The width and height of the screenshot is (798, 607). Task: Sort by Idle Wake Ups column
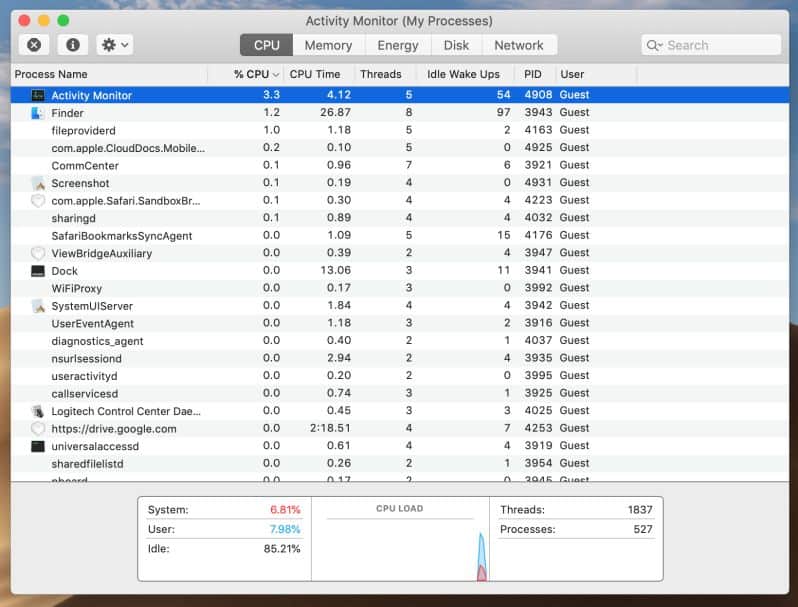[463, 74]
